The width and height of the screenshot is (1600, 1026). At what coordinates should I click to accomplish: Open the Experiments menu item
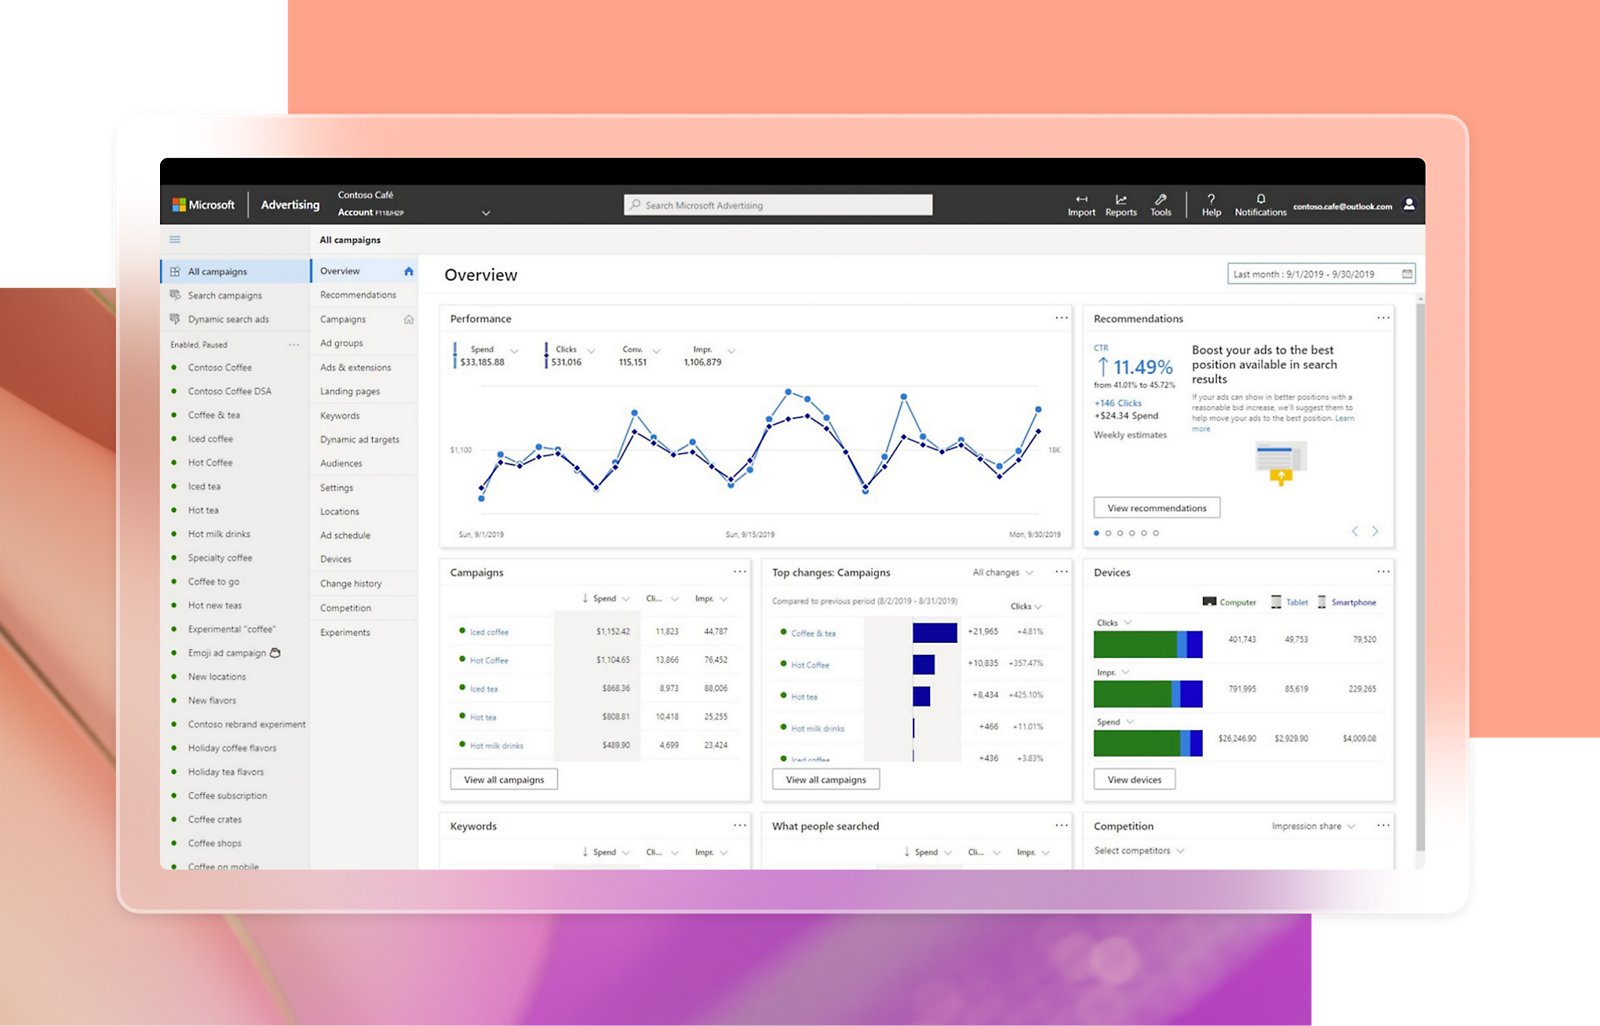point(345,633)
